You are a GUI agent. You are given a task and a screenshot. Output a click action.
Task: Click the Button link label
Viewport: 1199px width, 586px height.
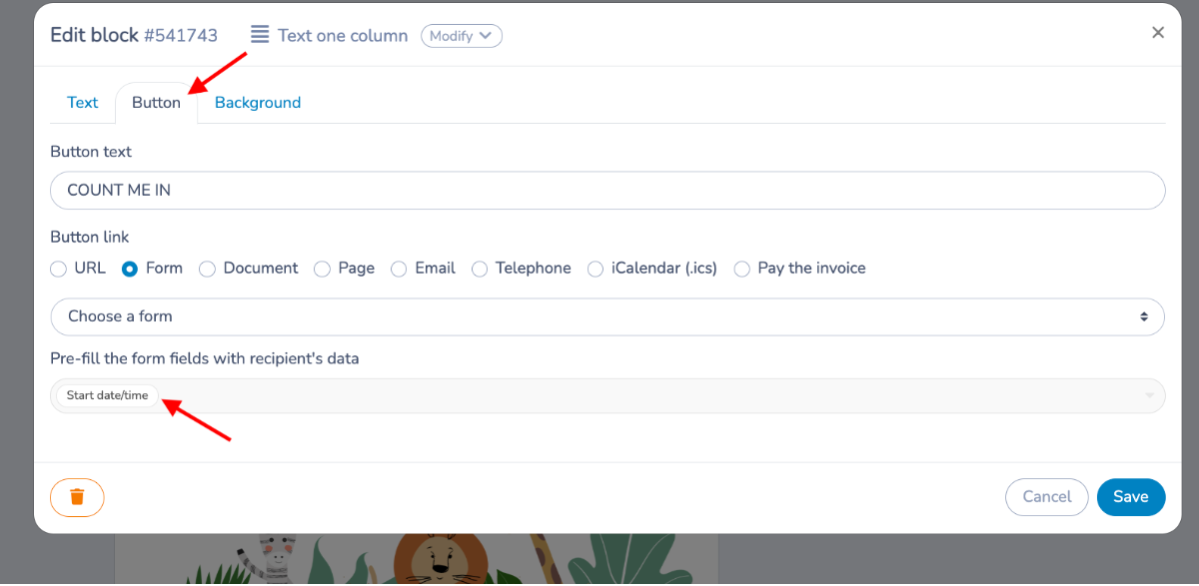click(89, 237)
